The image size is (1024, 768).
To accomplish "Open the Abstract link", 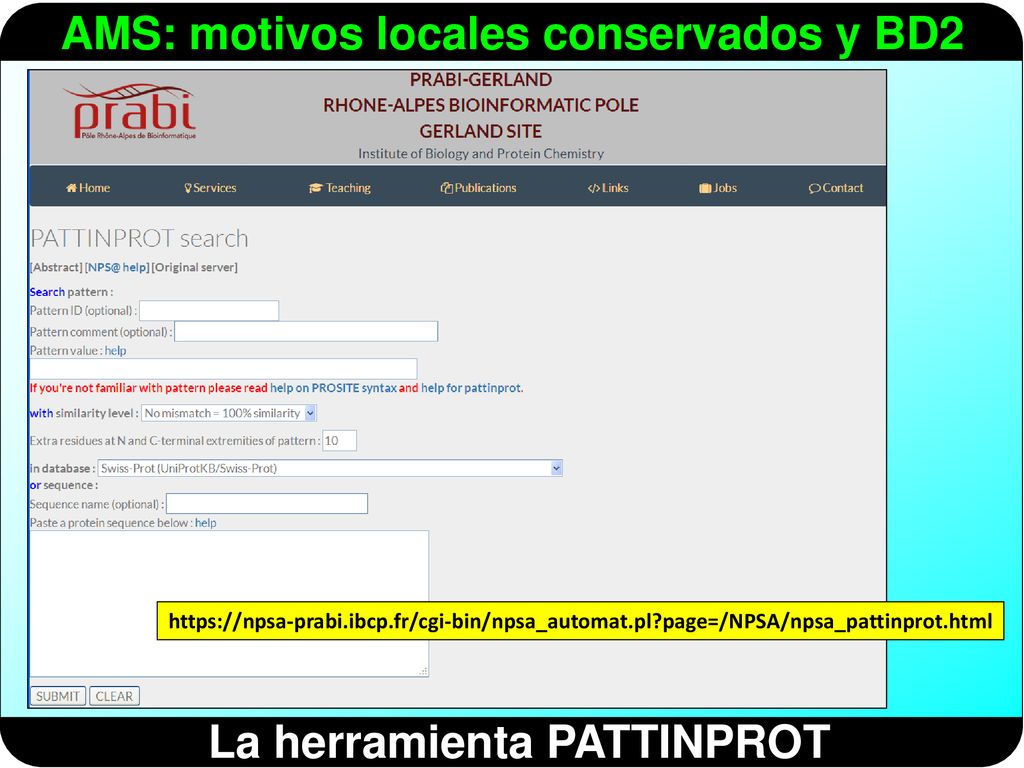I will pos(56,267).
